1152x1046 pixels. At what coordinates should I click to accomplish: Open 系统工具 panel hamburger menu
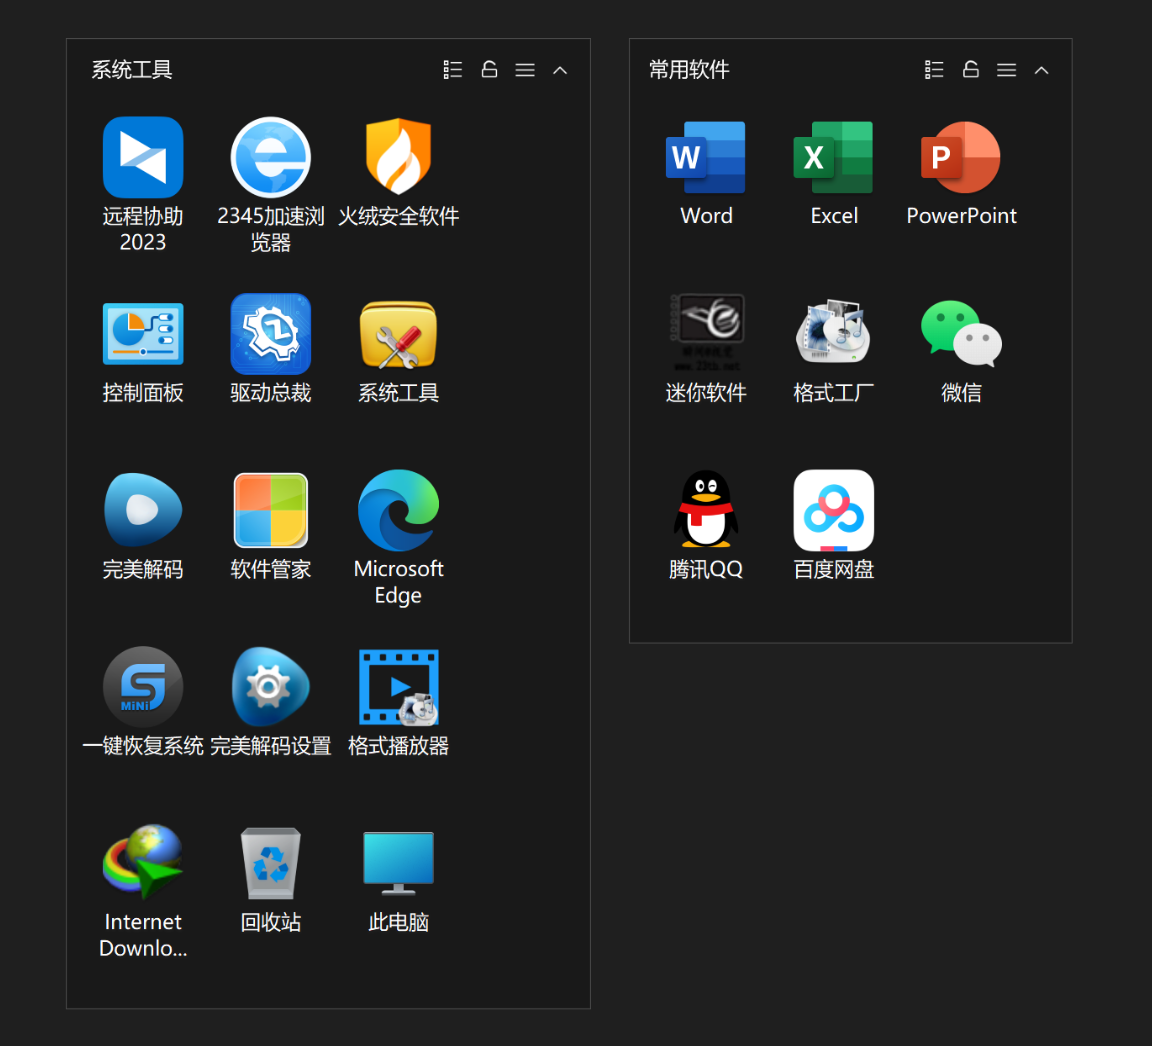click(x=525, y=70)
